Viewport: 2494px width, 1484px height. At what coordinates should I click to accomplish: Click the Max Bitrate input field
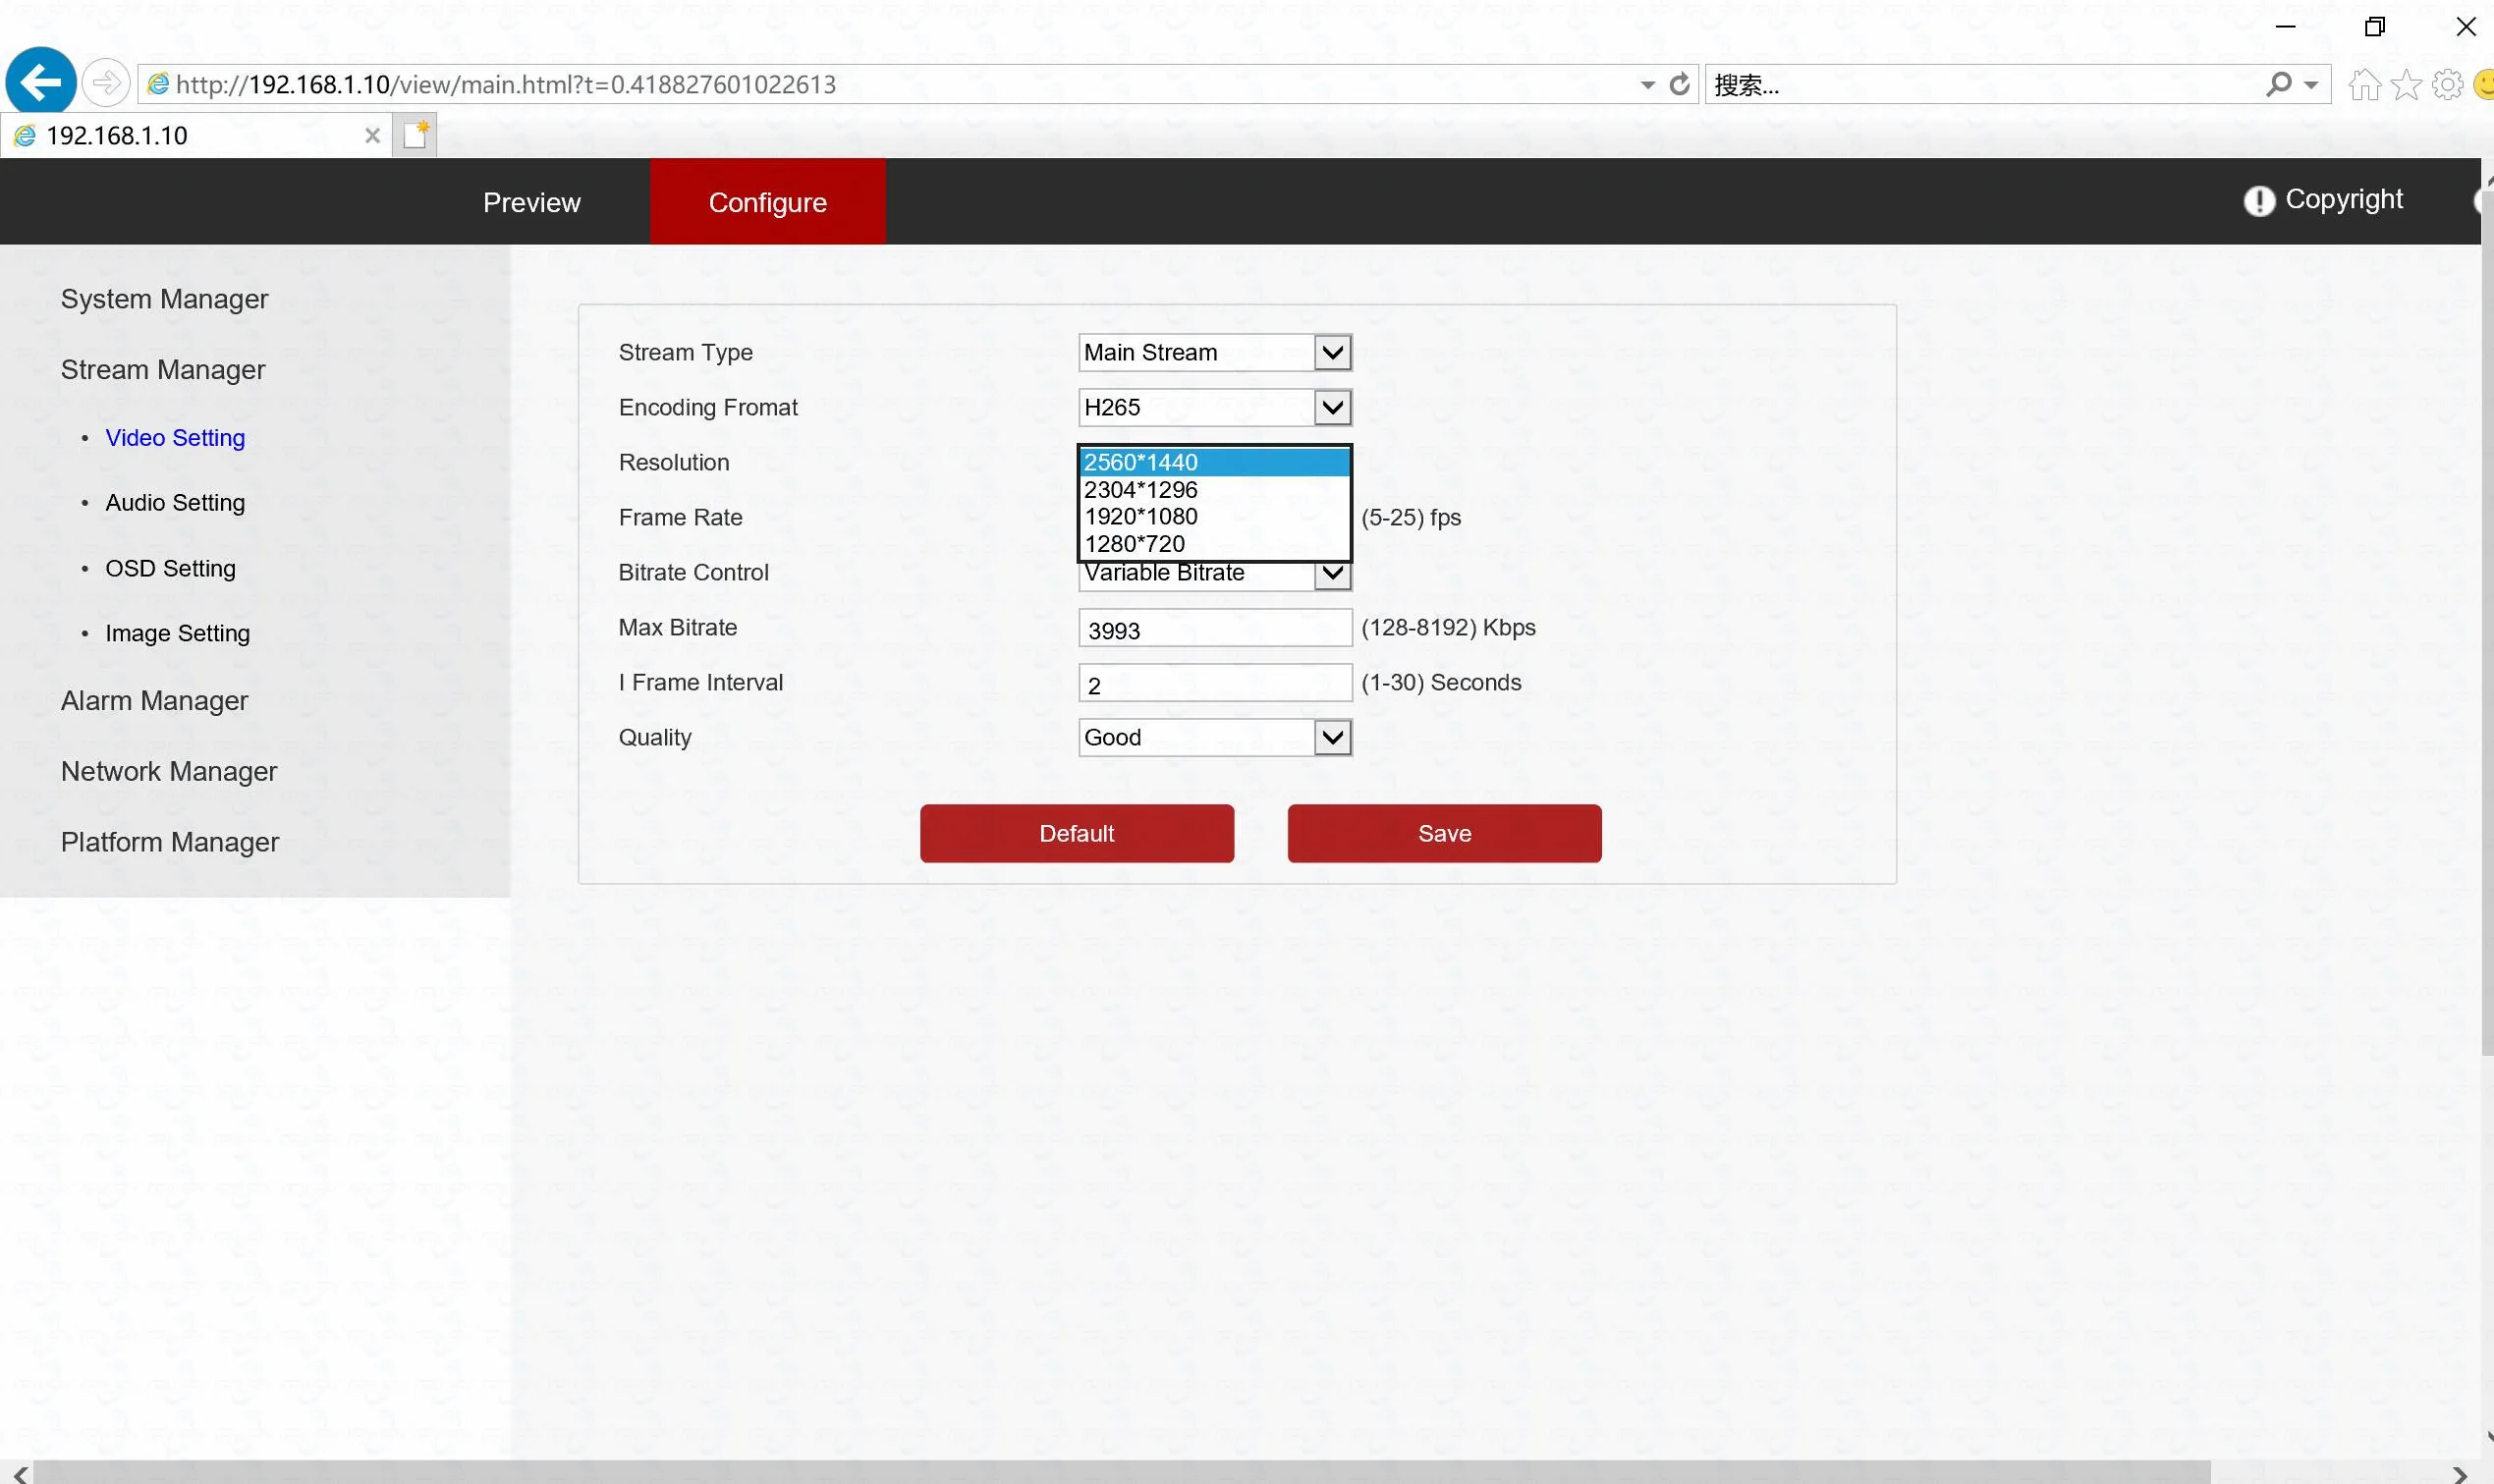[x=1215, y=629]
